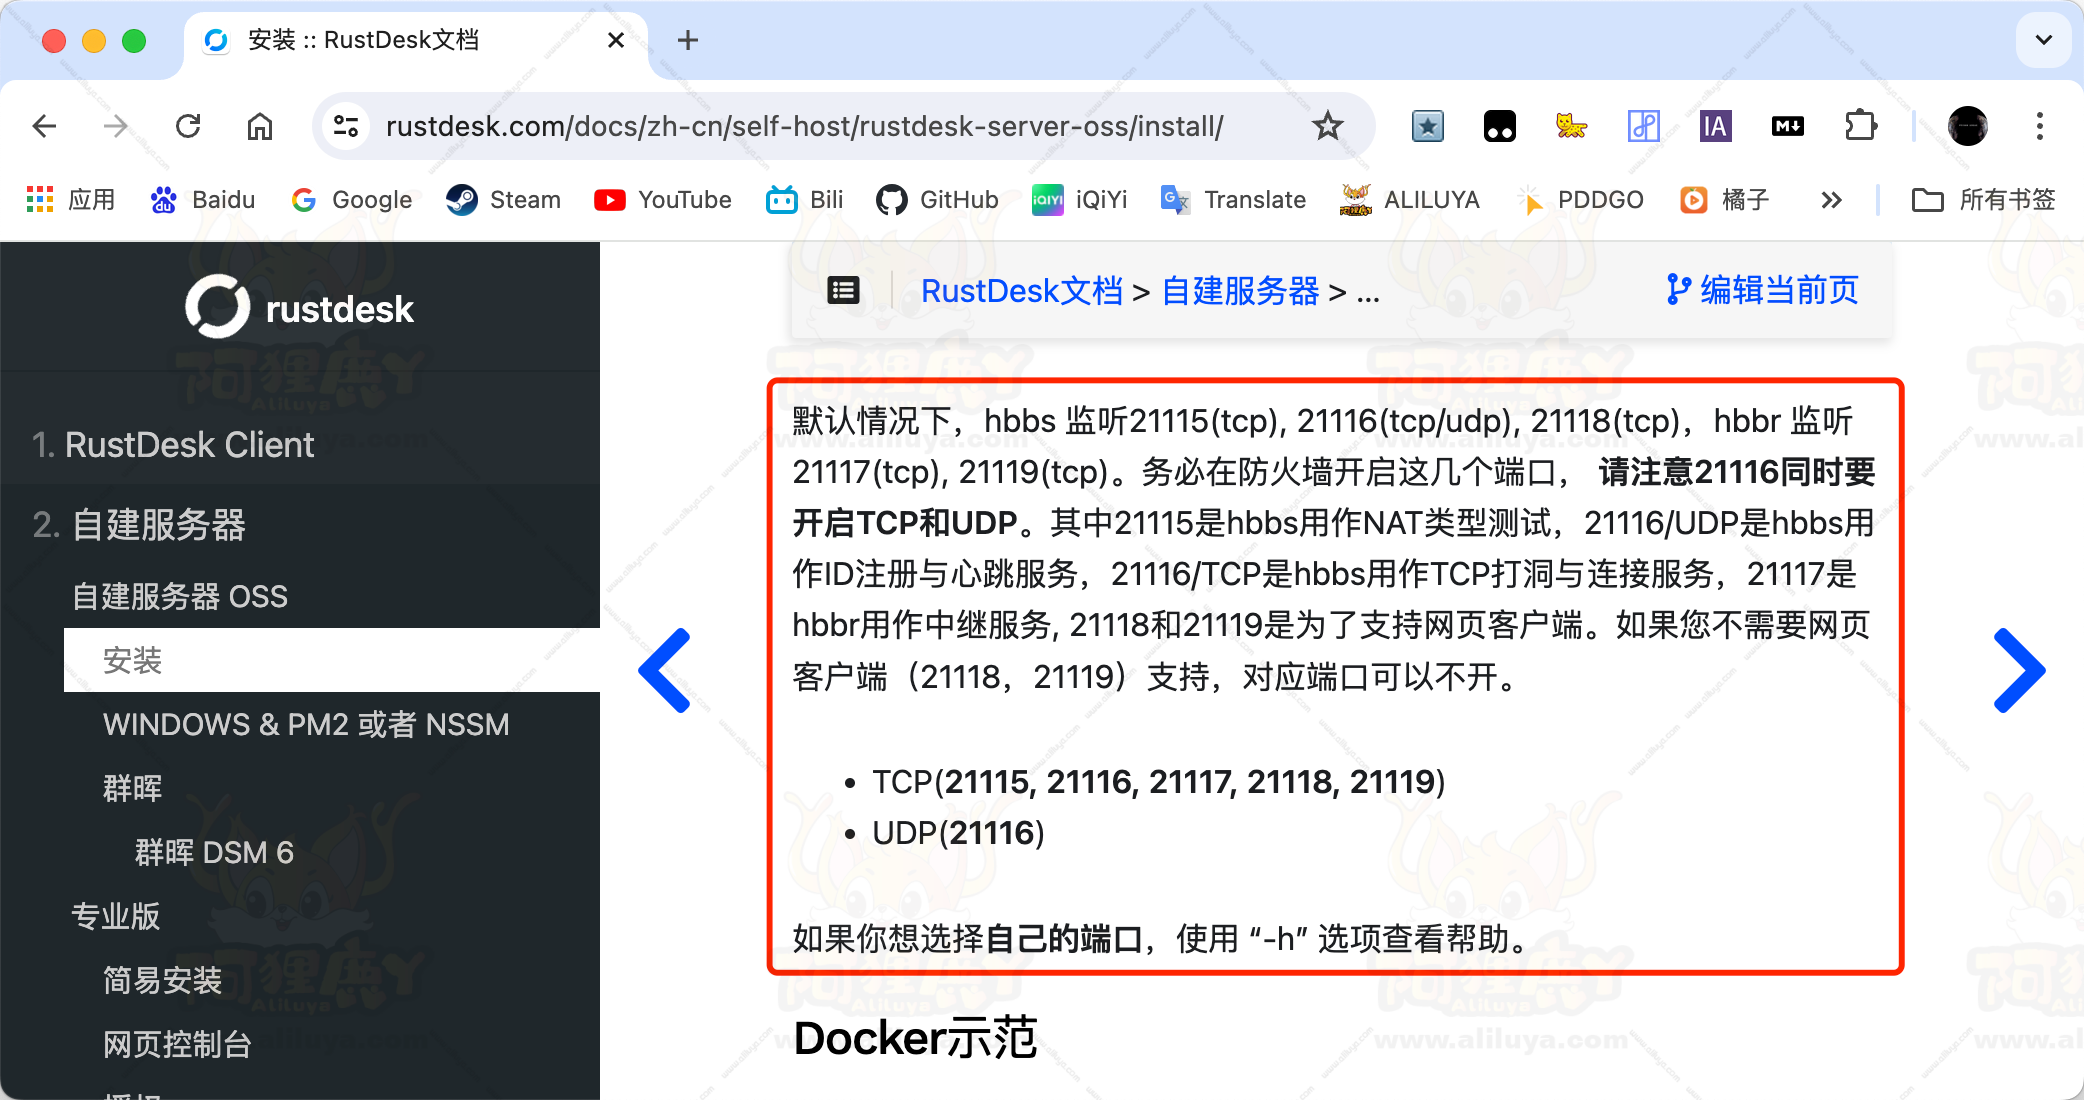Open the 简易安装 sidebar page
This screenshot has width=2084, height=1100.
163,980
